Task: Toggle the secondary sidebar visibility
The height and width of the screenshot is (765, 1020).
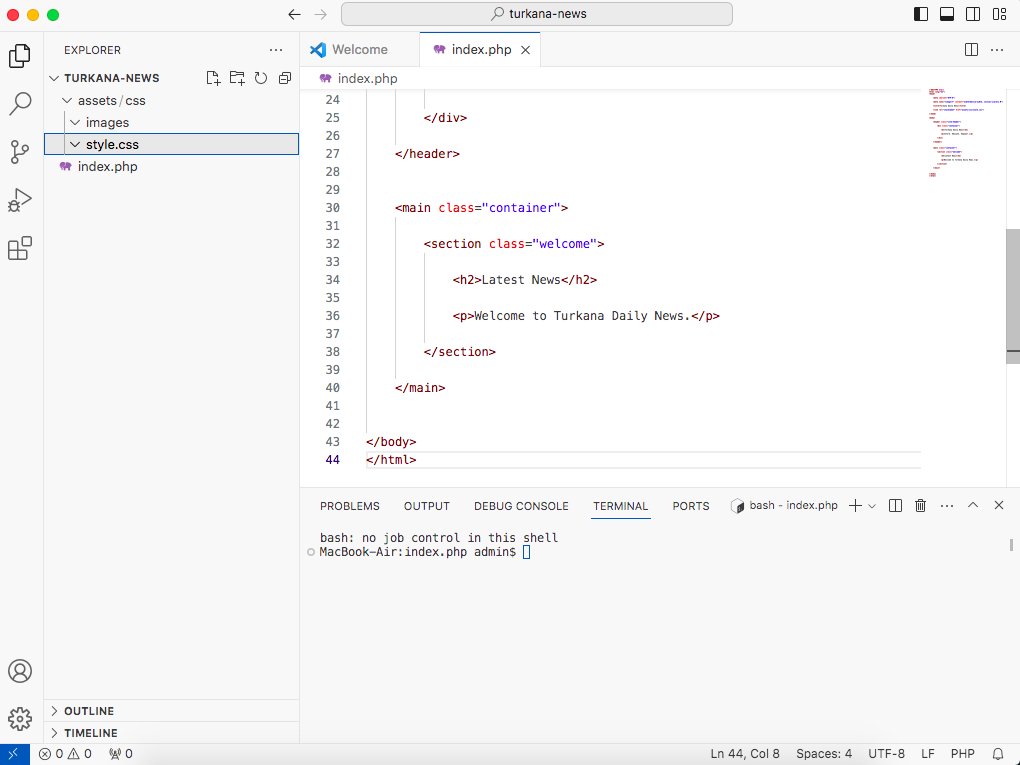Action: [973, 14]
